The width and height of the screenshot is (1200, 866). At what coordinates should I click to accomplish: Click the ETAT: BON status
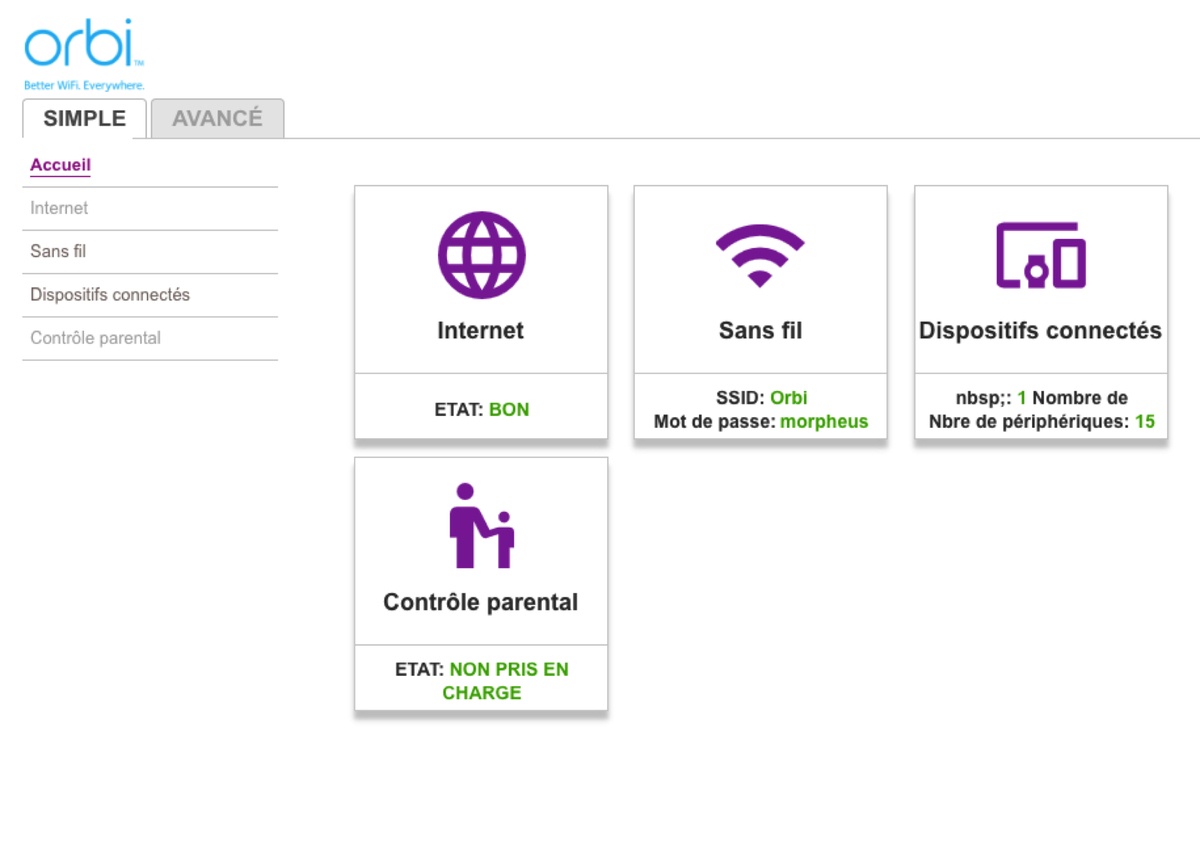pyautogui.click(x=482, y=410)
